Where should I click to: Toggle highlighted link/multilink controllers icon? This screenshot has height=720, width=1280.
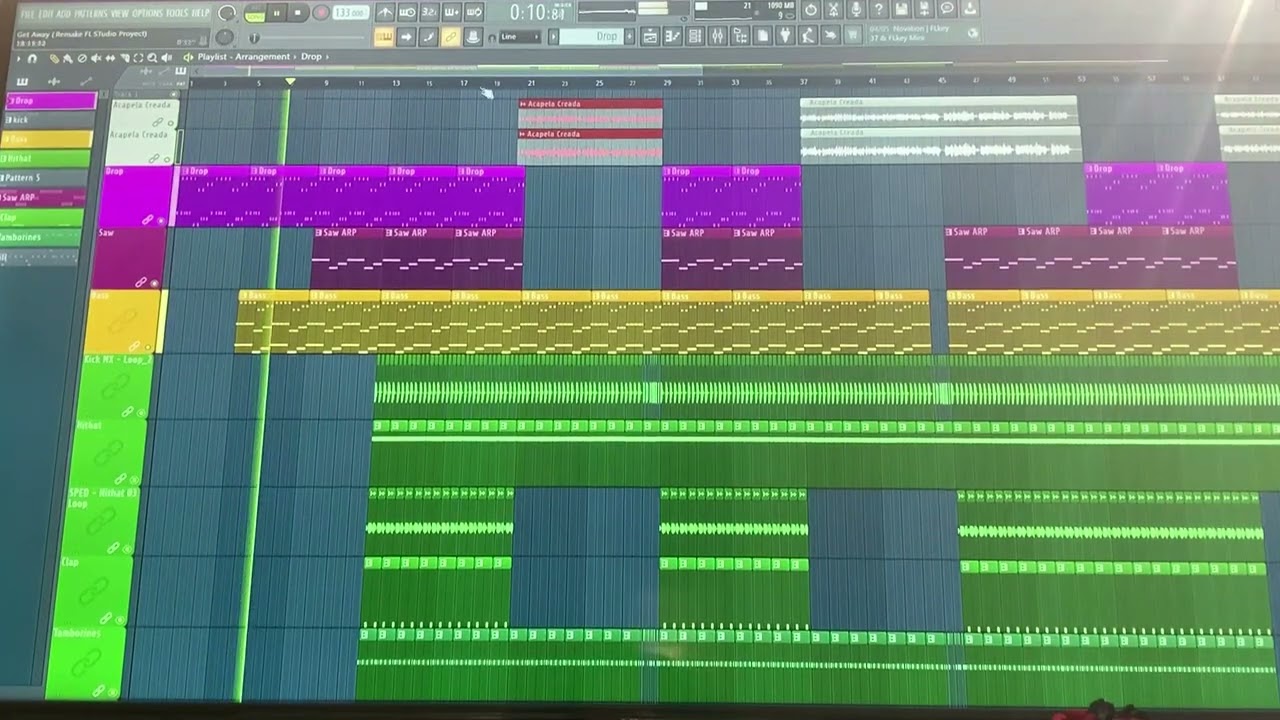point(450,36)
